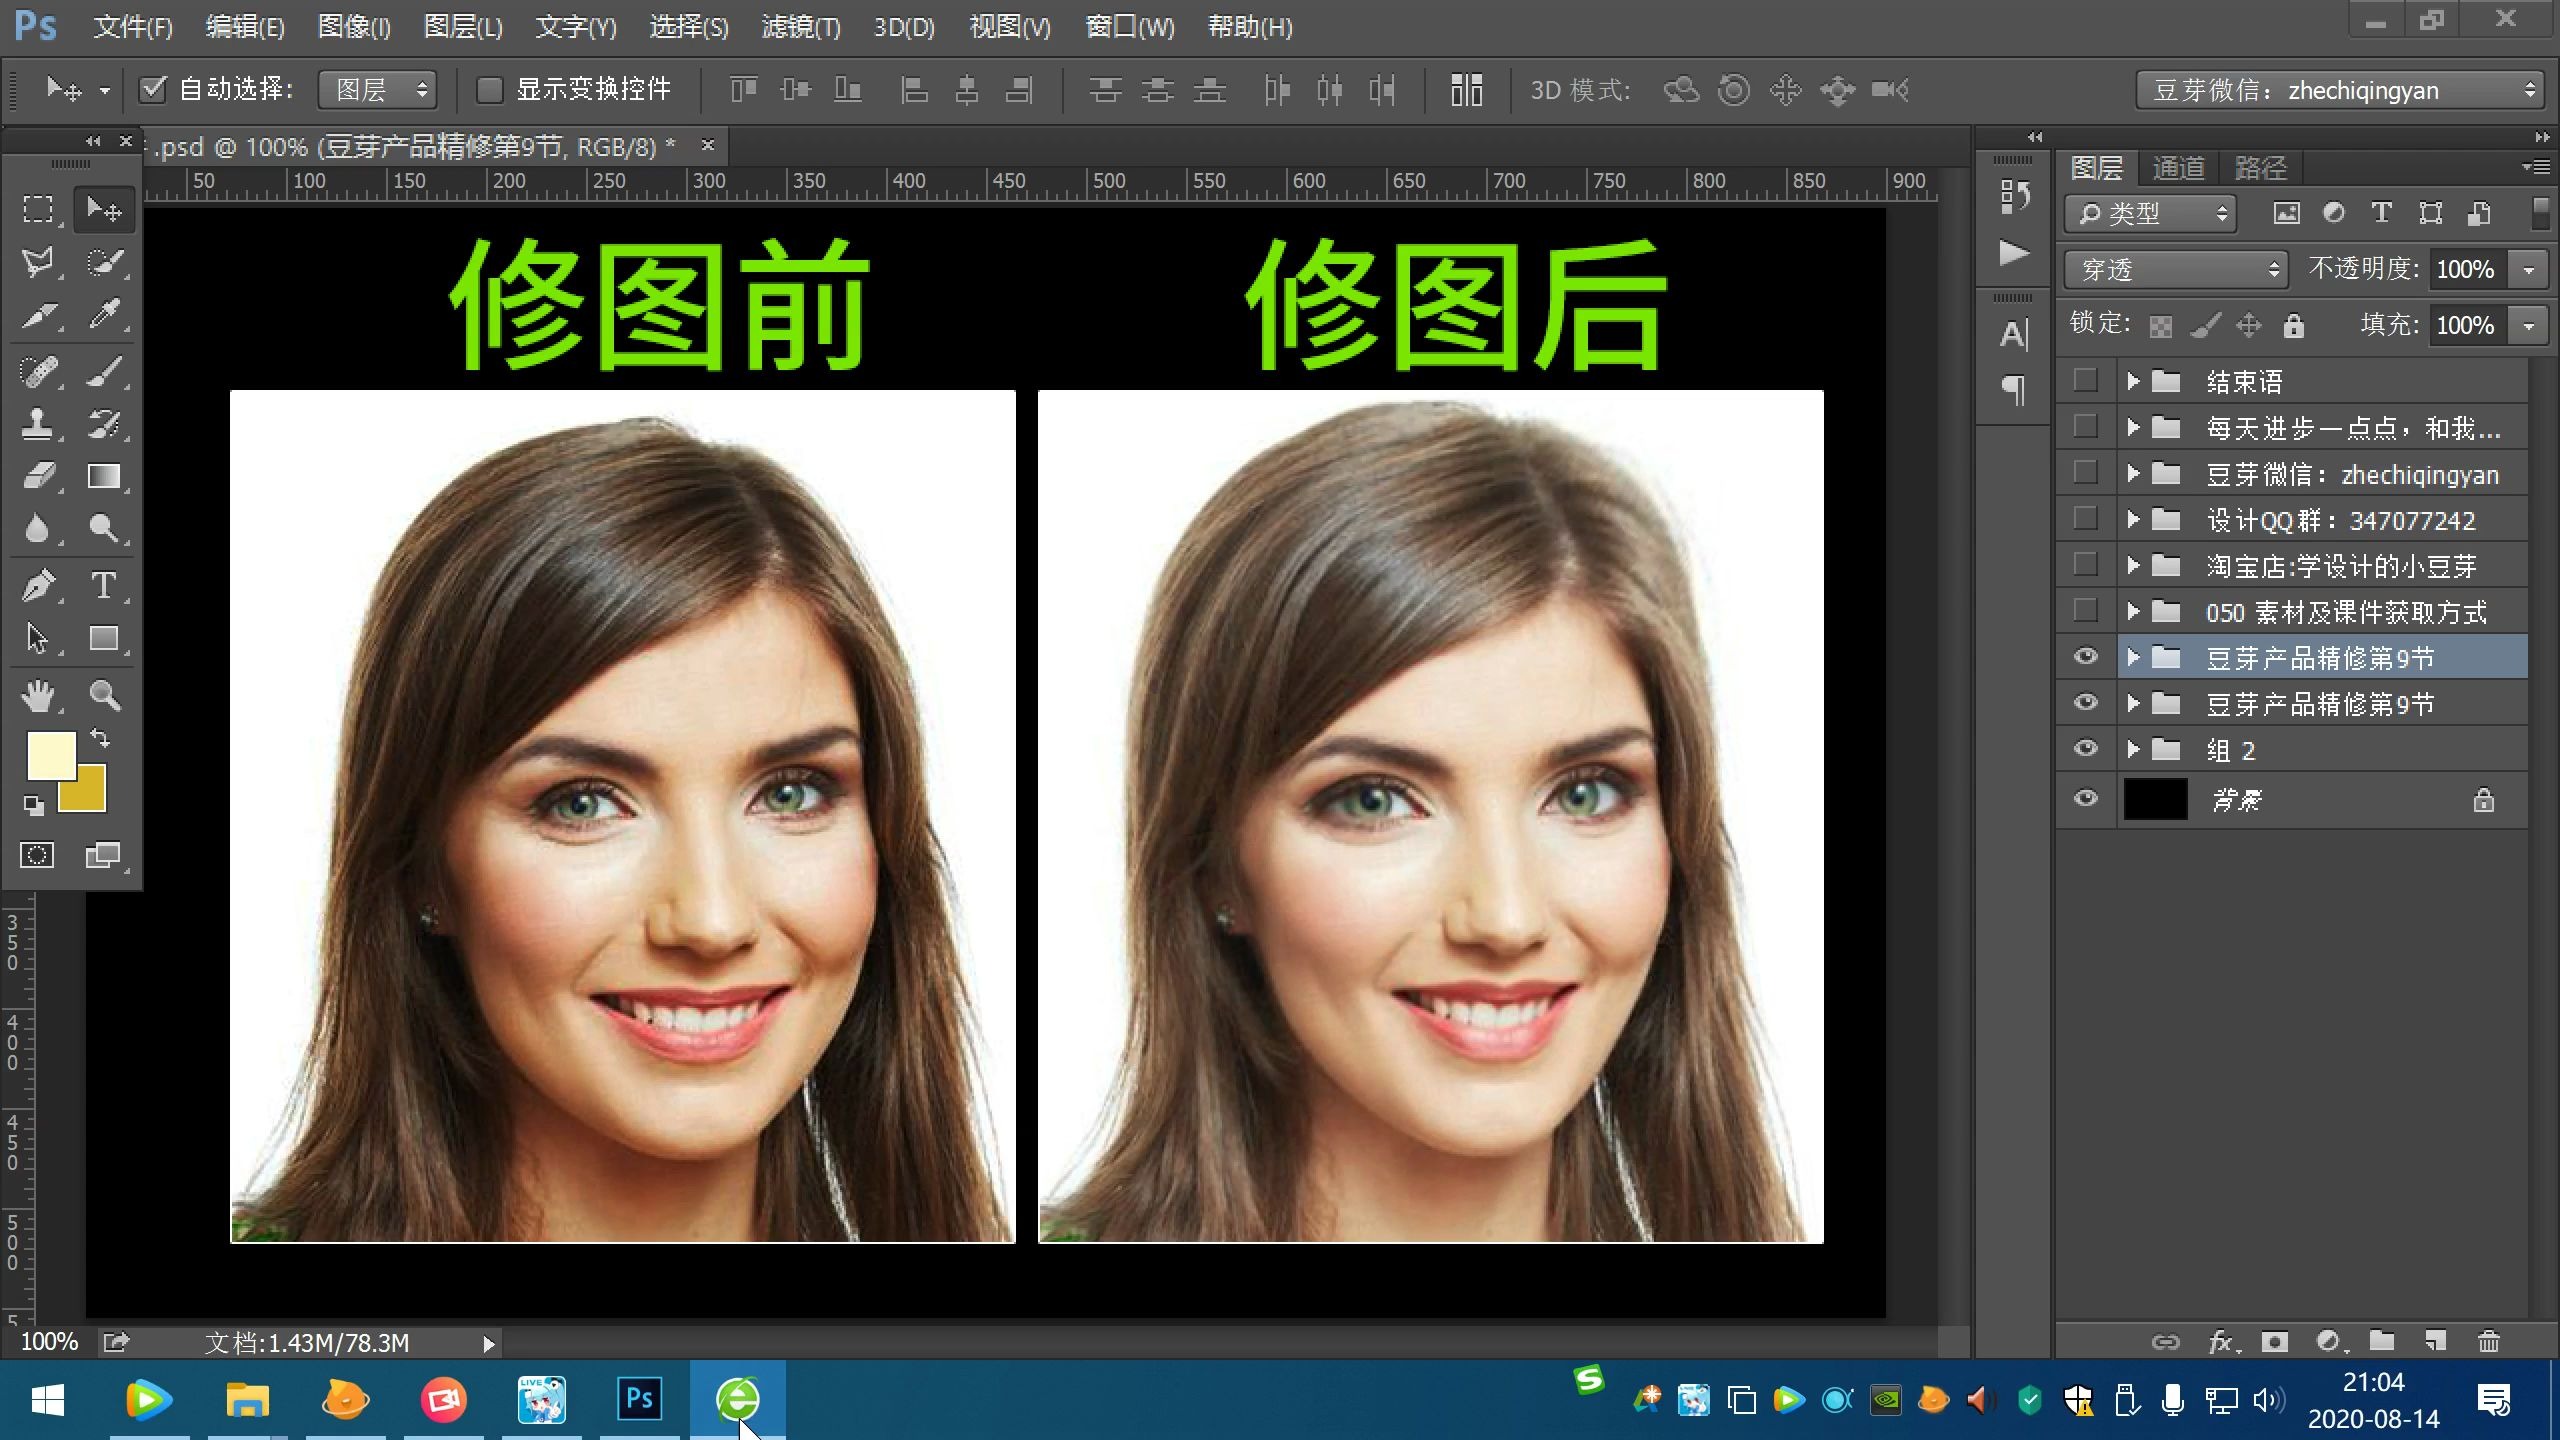Pick the Eraser tool

coord(38,476)
